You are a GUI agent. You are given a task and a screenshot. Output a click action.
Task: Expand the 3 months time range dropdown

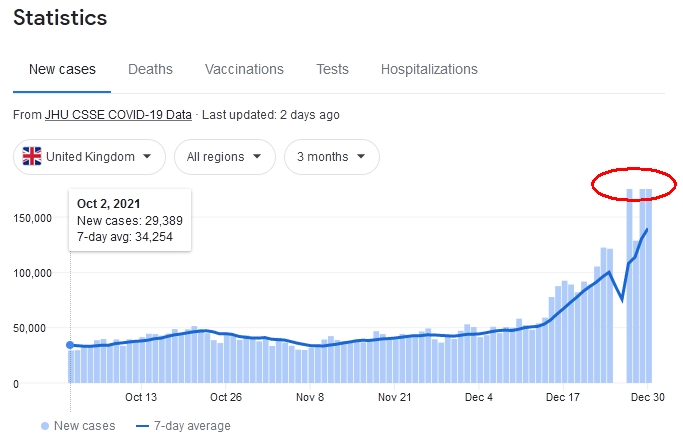point(331,157)
